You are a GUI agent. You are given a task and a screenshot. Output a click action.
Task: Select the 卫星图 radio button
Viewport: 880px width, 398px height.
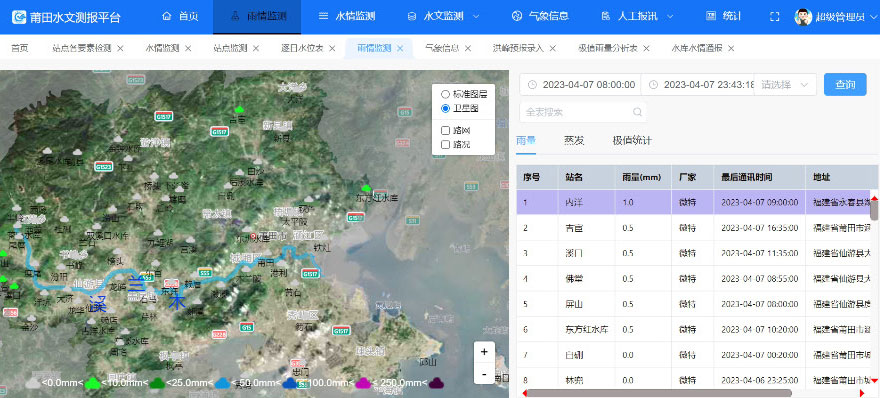coord(446,108)
